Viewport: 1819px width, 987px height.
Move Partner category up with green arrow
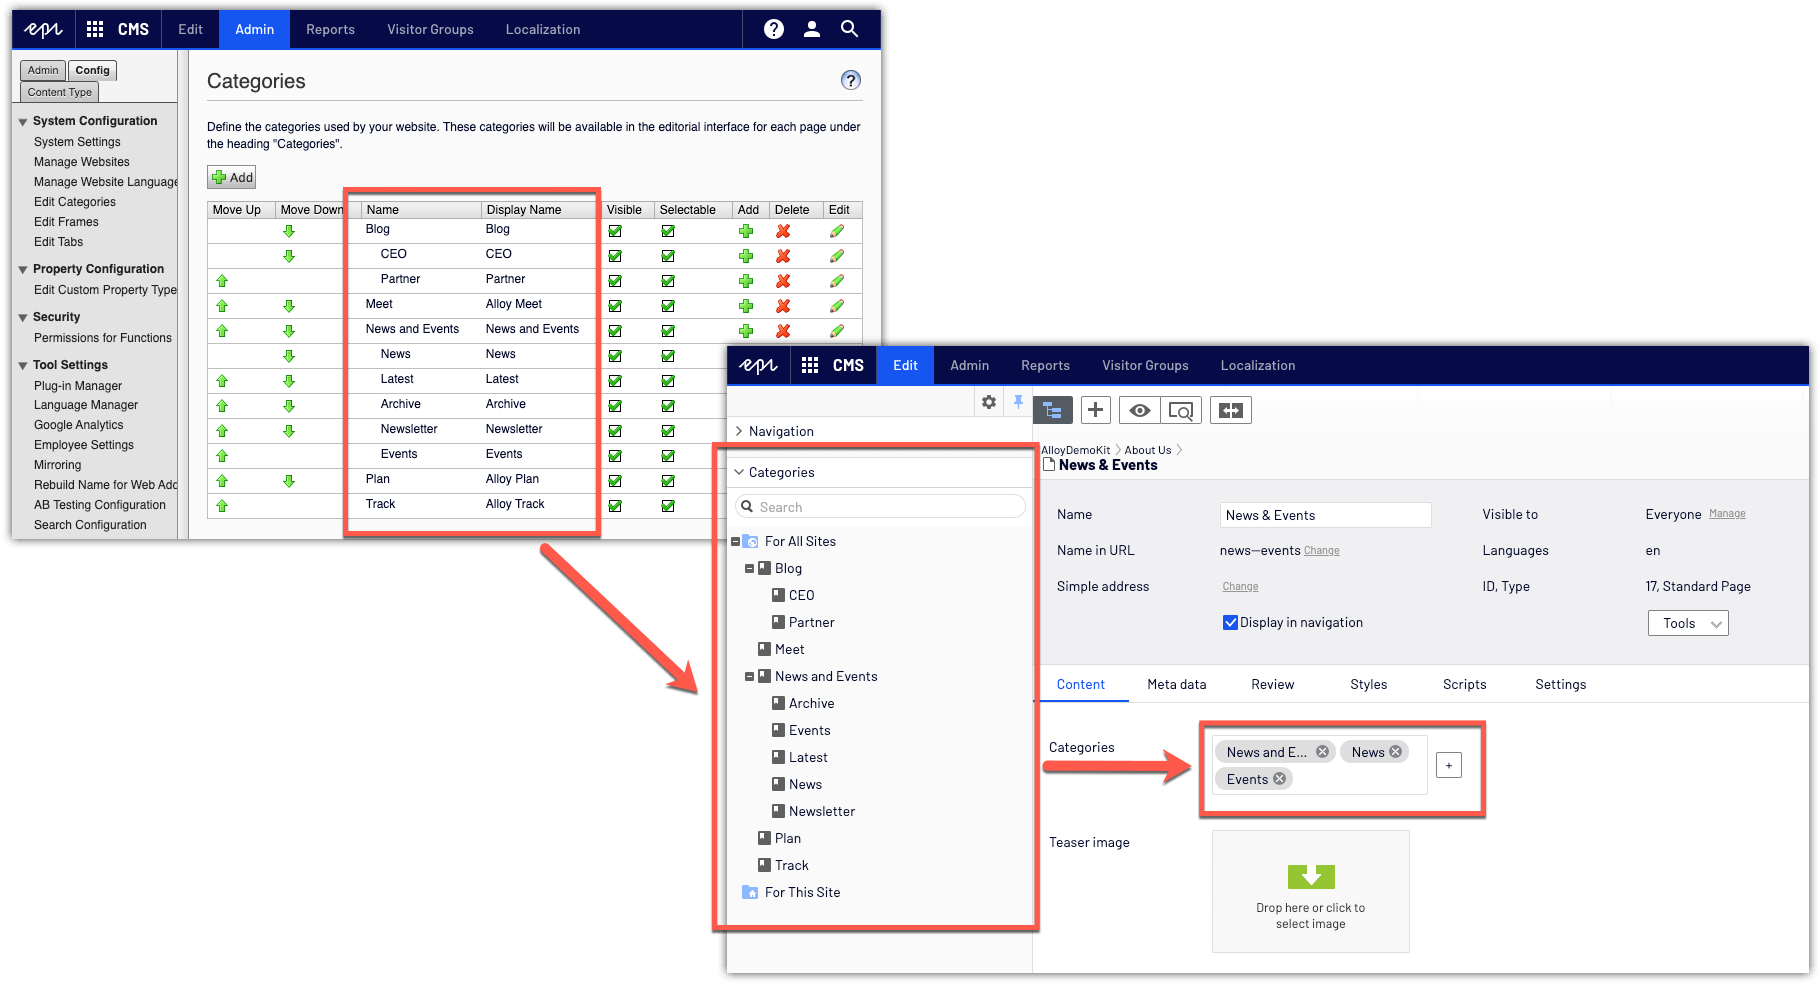coord(222,281)
